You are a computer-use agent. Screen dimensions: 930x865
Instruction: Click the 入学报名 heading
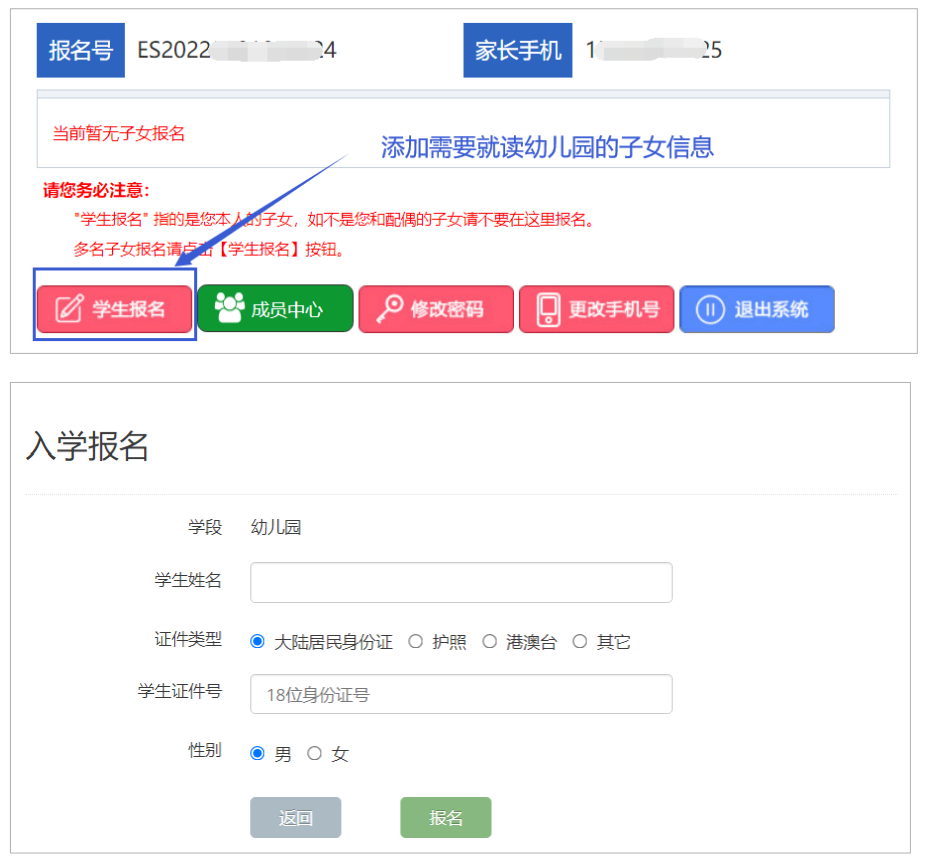(x=87, y=446)
